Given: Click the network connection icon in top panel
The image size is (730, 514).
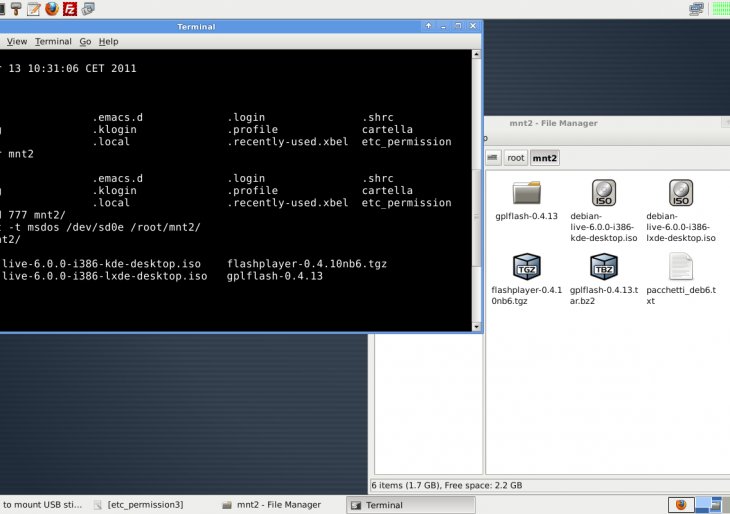Looking at the screenshot, I should tap(696, 8).
